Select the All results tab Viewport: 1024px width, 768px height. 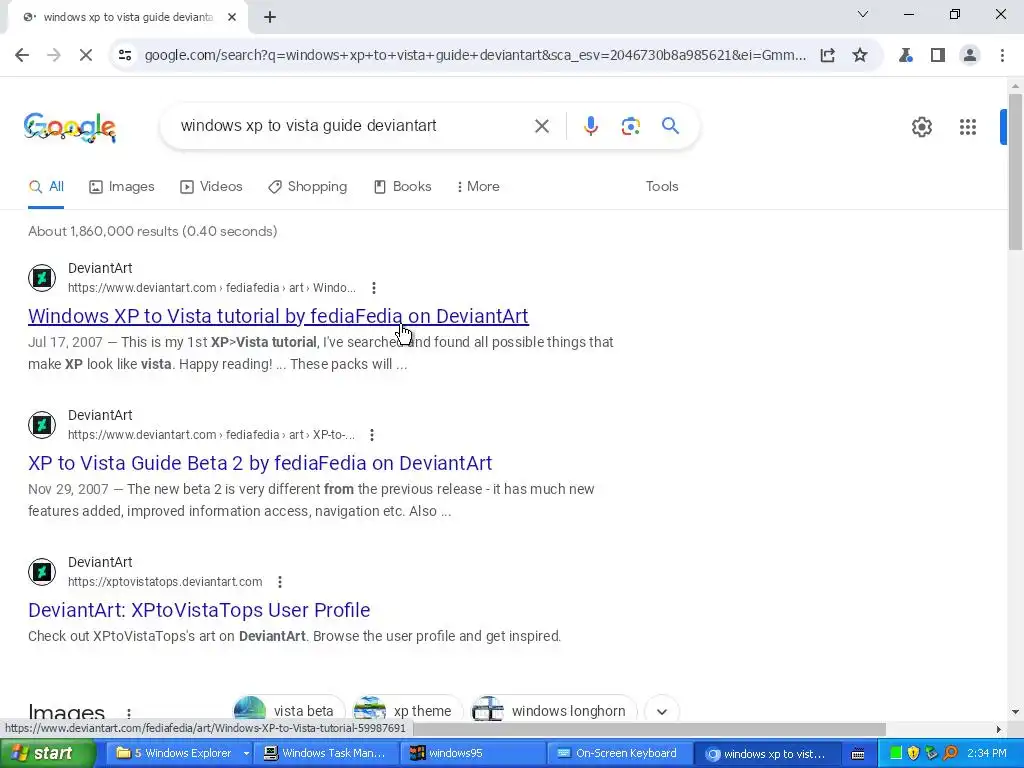coord(46,187)
